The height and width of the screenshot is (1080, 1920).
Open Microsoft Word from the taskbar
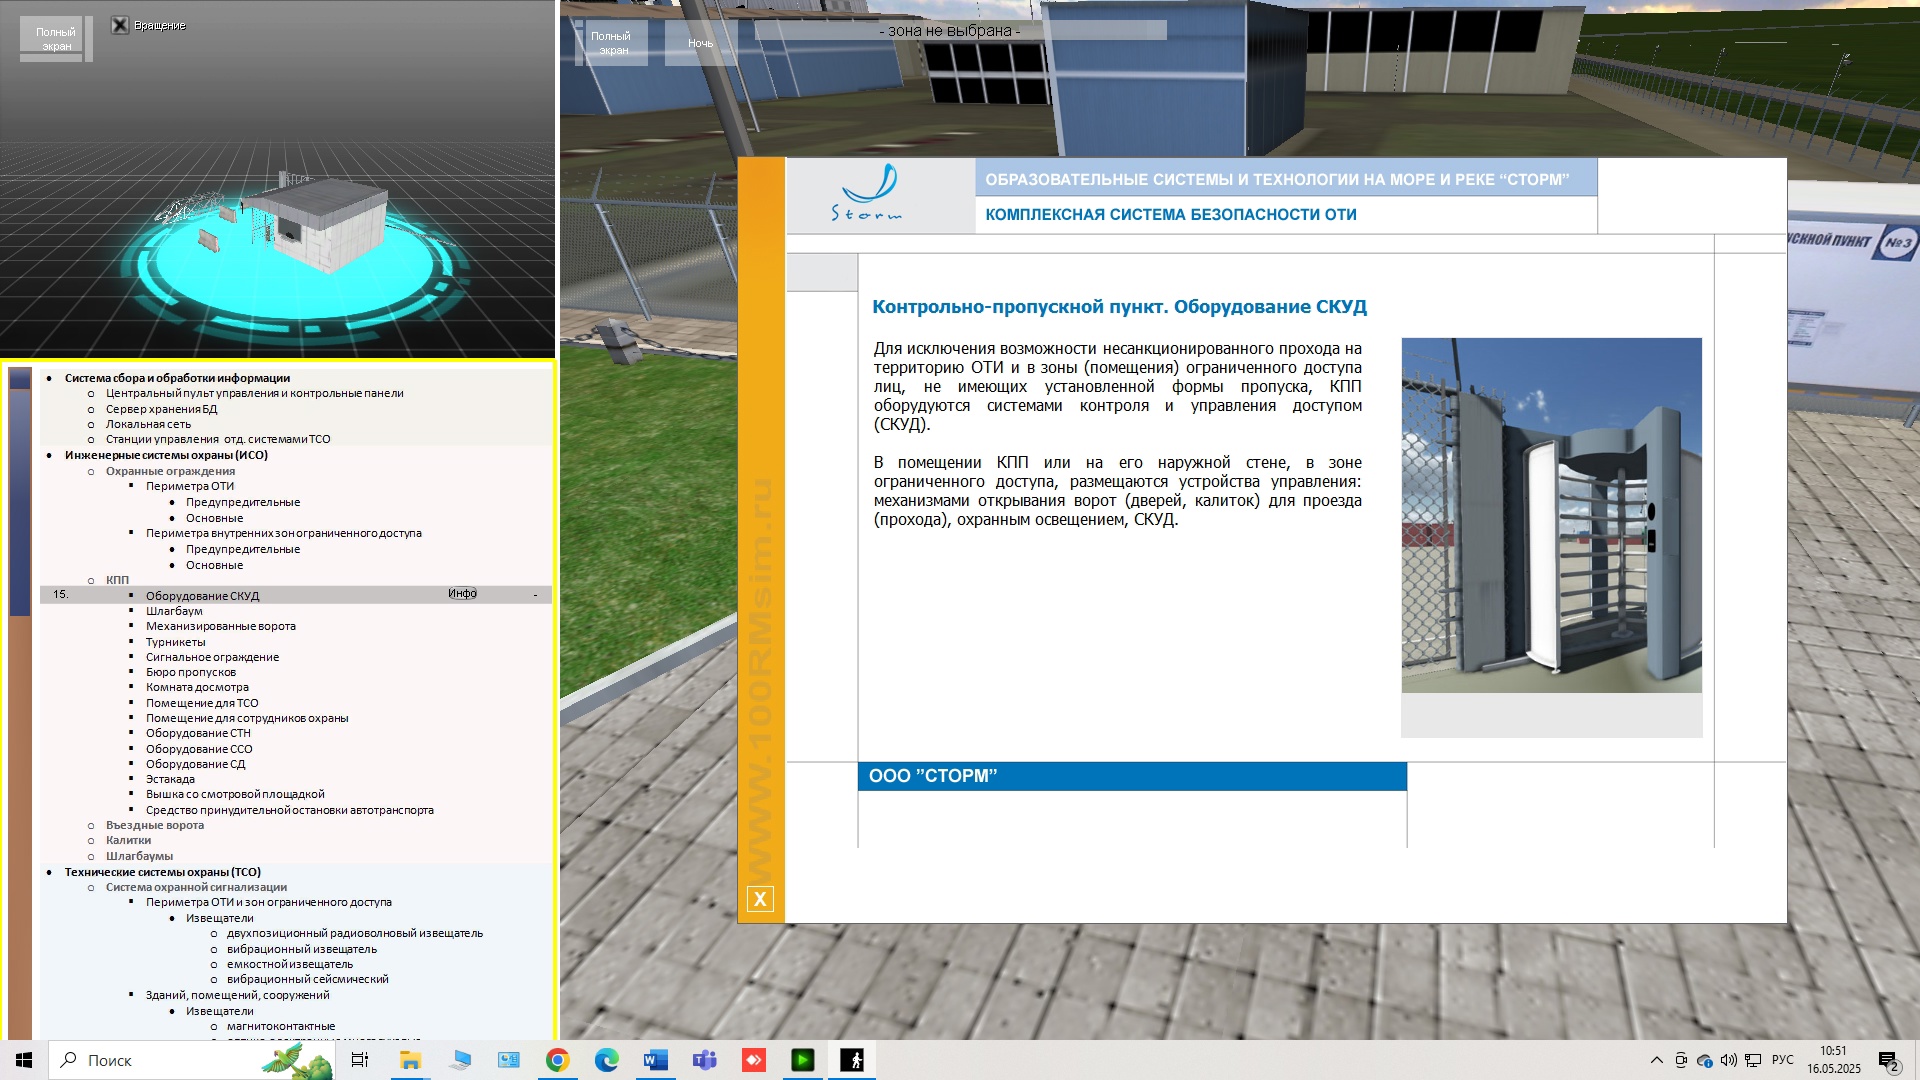point(656,1060)
